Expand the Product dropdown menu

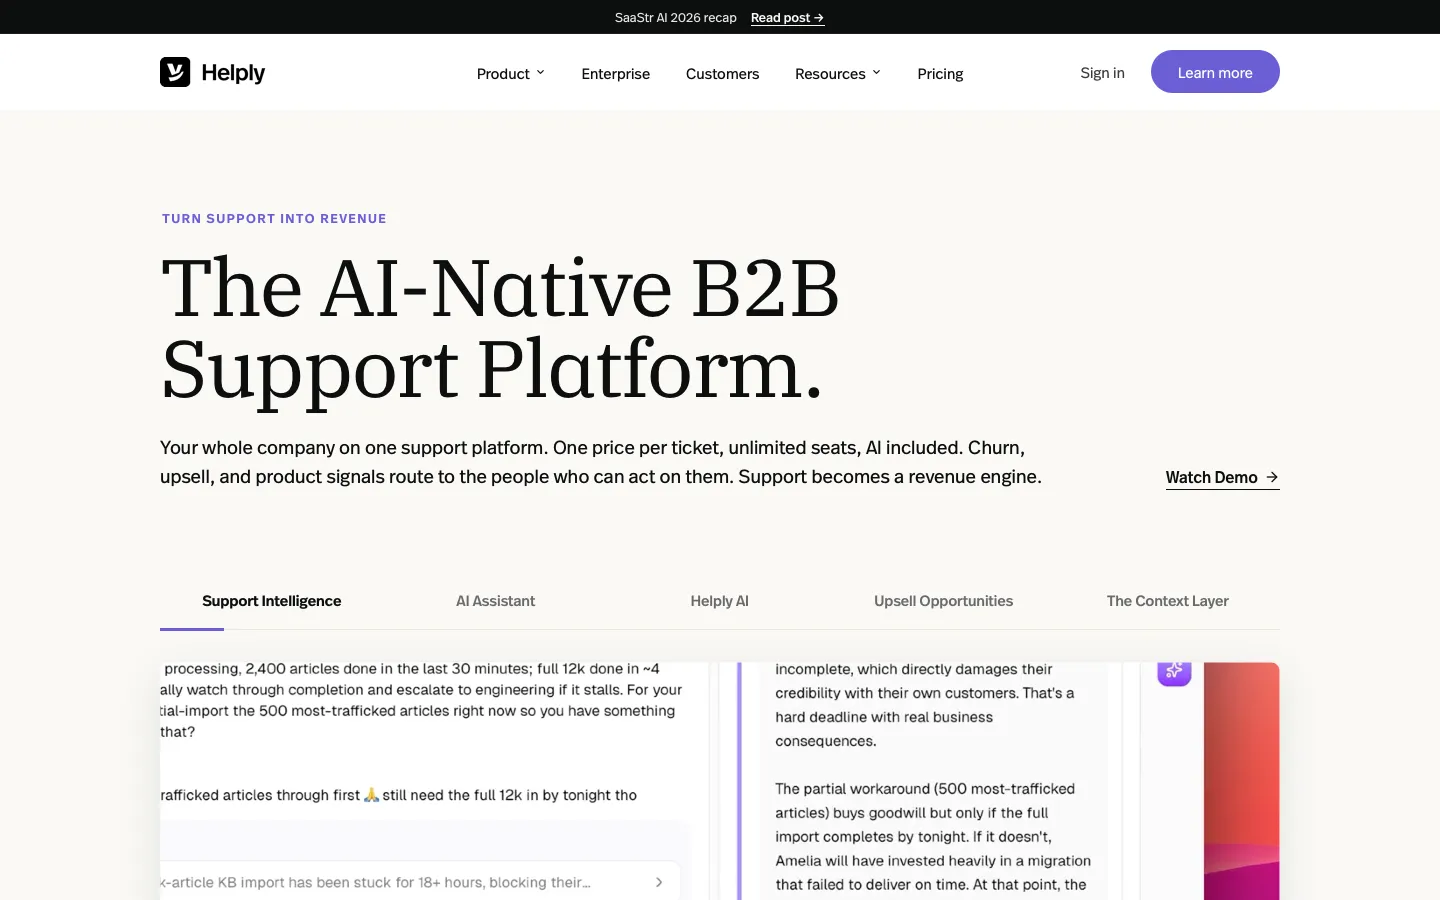(511, 73)
